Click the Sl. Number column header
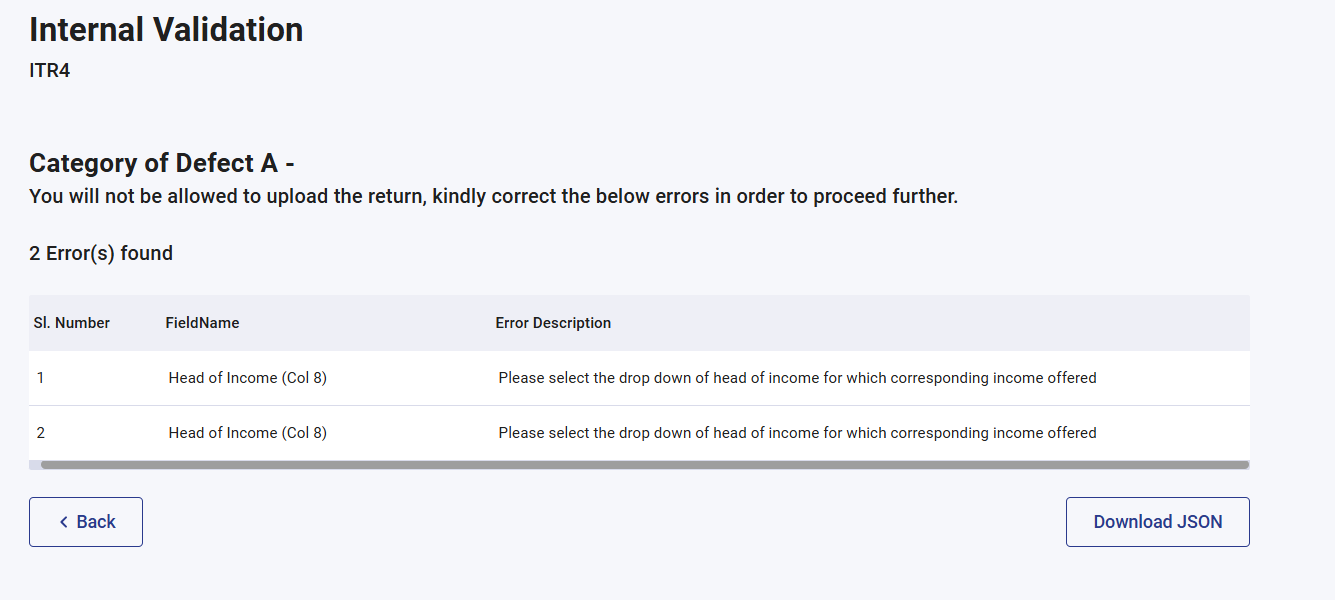Image resolution: width=1335 pixels, height=600 pixels. pos(72,323)
